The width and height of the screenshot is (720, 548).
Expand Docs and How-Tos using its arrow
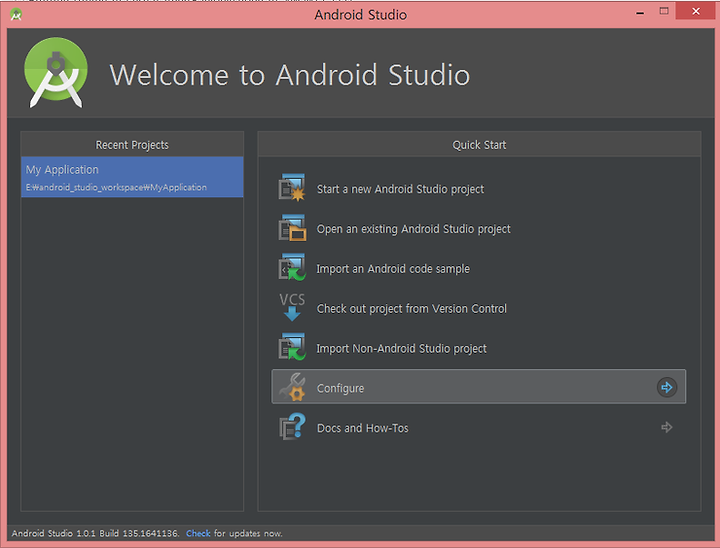[x=666, y=427]
